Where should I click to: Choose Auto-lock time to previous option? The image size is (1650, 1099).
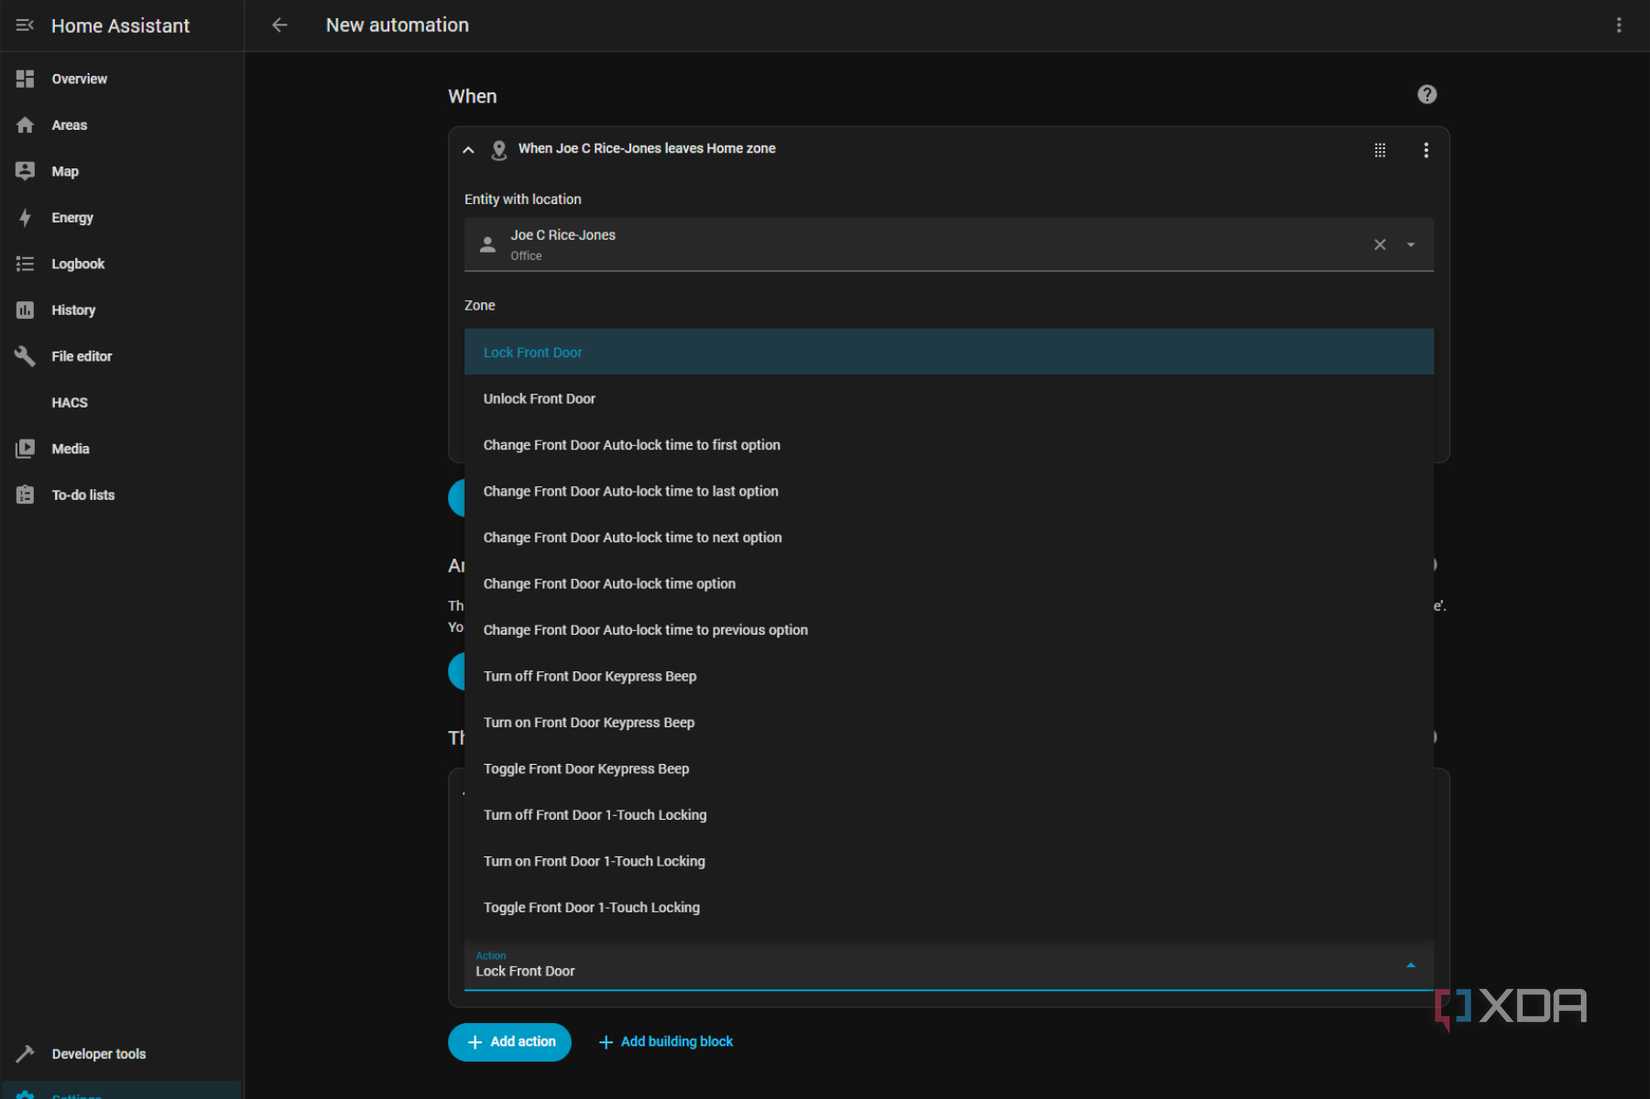point(948,630)
